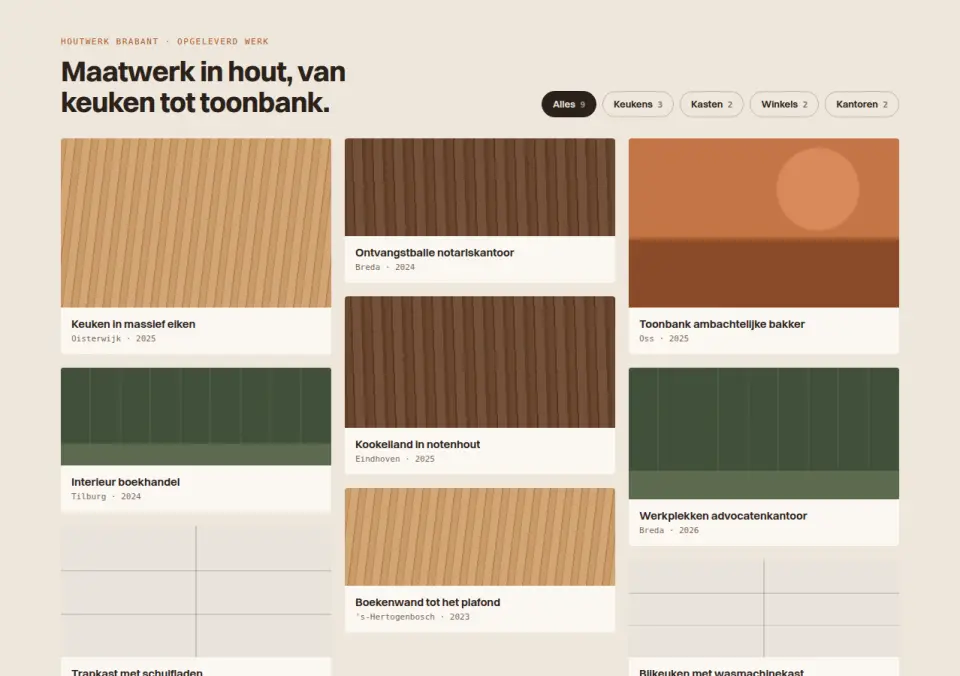The height and width of the screenshot is (676, 960).
Task: Click the "Breda · 2024" caption
Action: click(385, 267)
